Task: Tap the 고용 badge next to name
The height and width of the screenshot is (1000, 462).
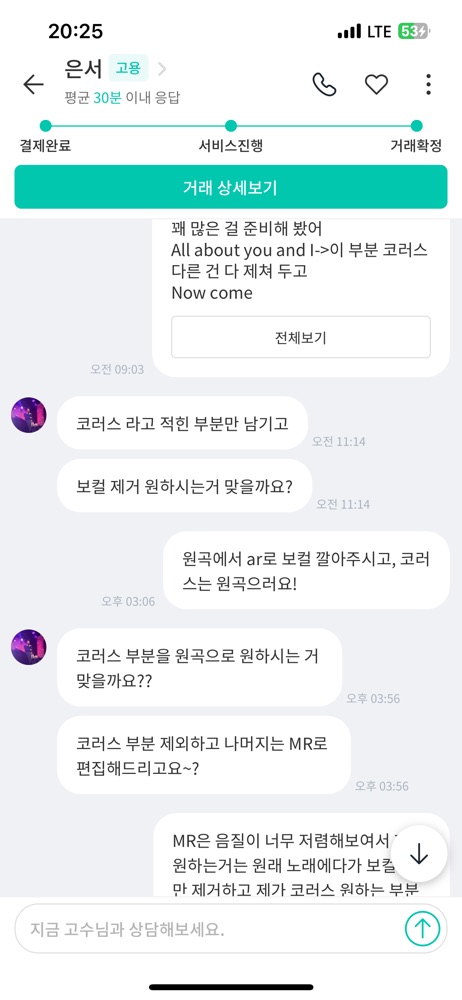Action: tap(128, 68)
